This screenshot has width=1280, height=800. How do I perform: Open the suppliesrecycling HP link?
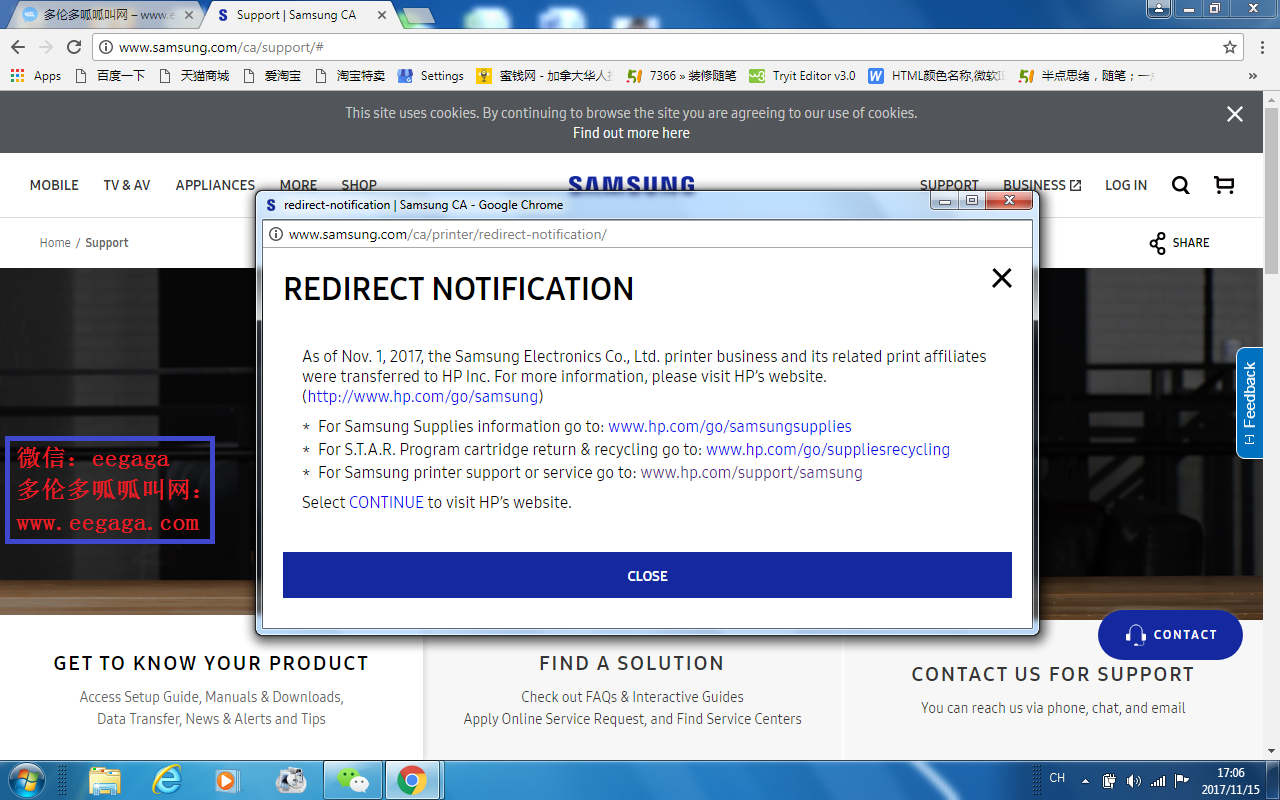click(x=828, y=449)
